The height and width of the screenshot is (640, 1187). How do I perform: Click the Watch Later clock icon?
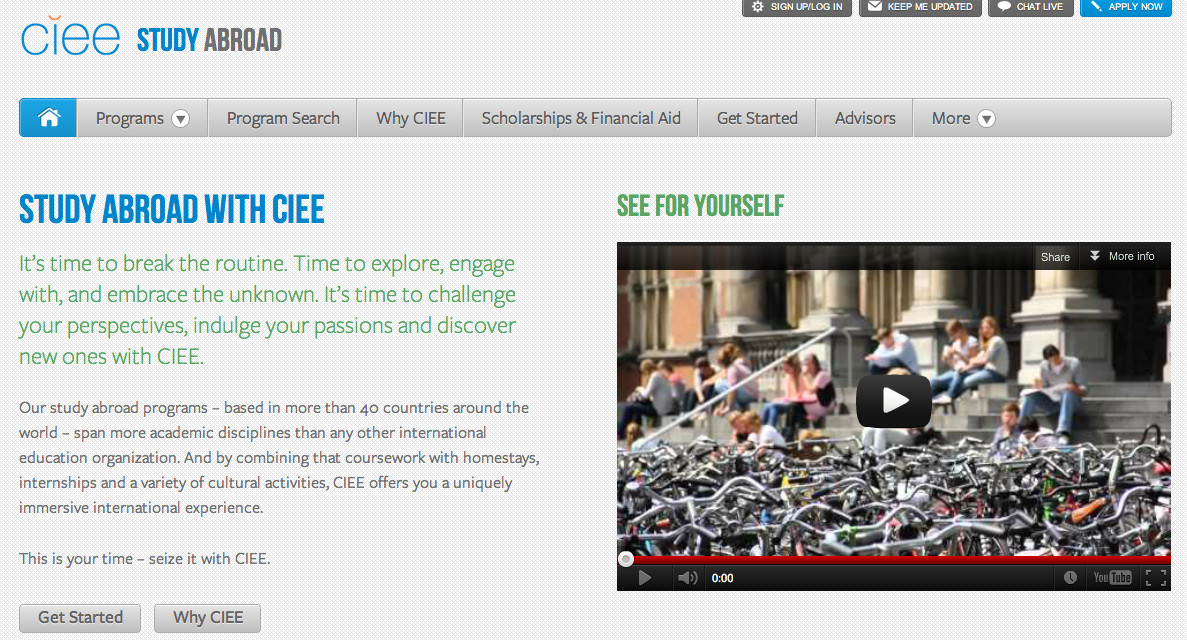click(x=1070, y=578)
